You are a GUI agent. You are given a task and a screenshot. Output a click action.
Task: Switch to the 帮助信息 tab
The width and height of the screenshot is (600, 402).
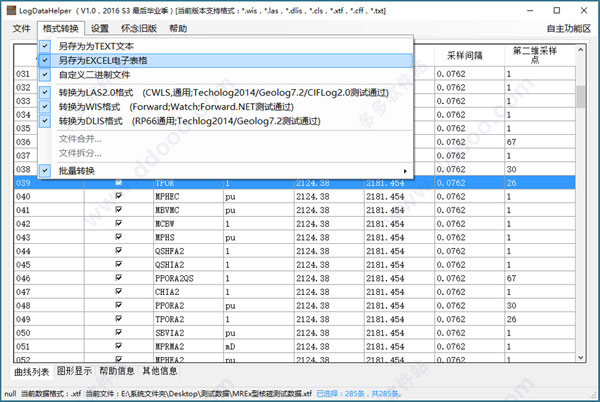pos(117,371)
